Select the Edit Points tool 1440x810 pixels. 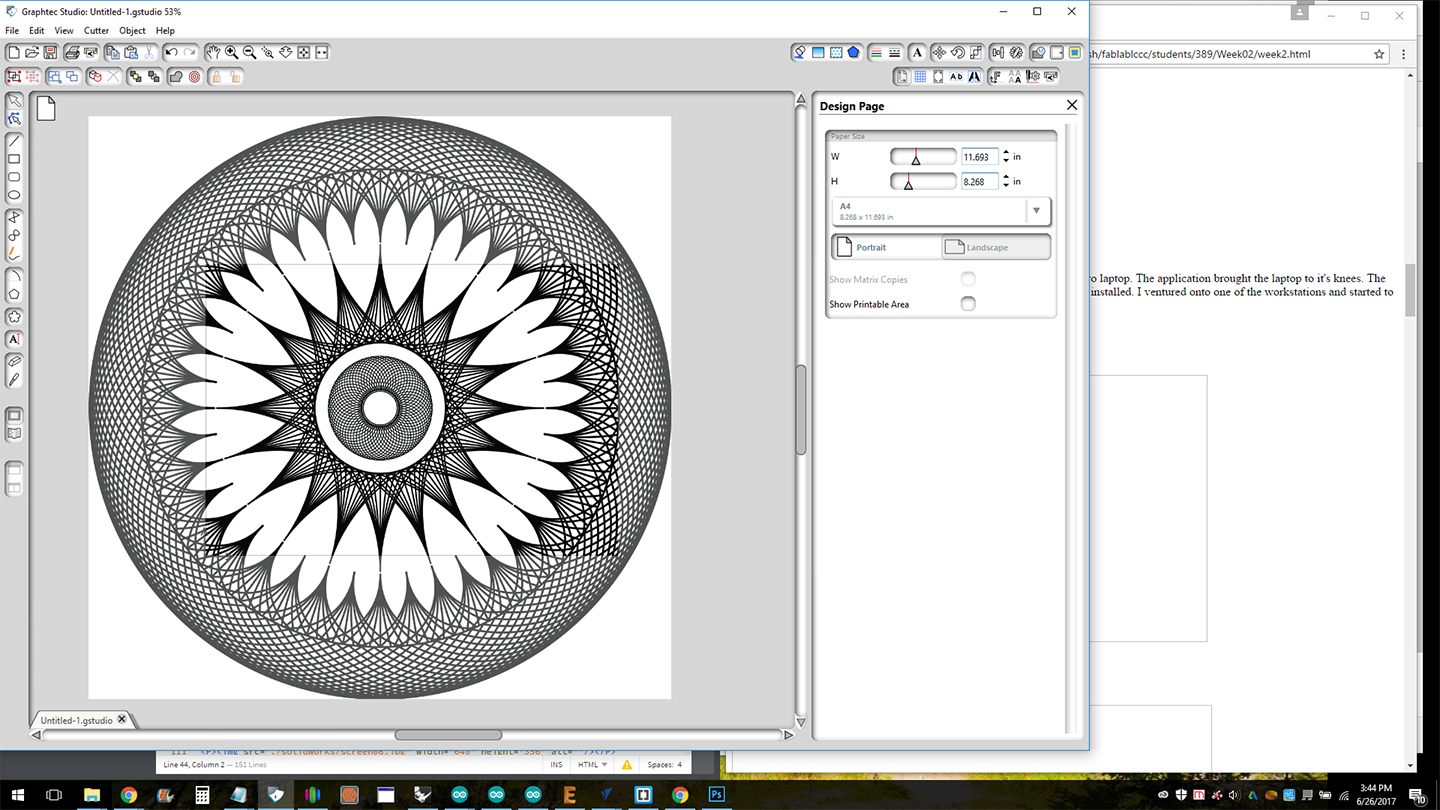click(x=14, y=119)
